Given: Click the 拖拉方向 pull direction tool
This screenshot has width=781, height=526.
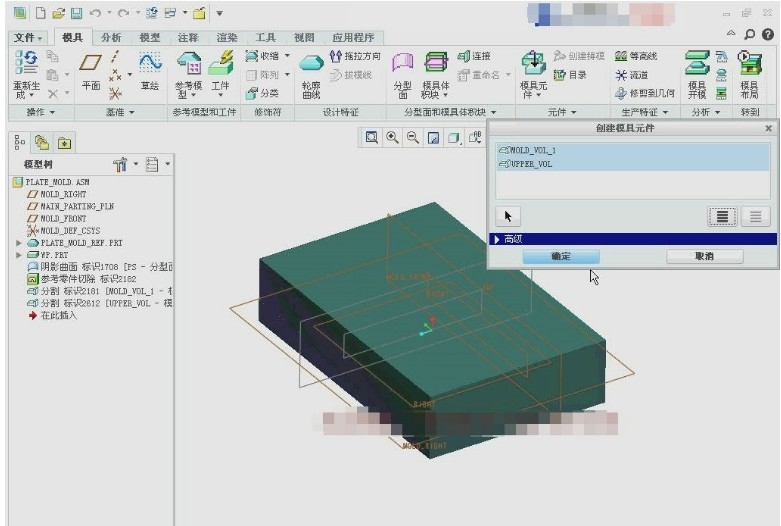Looking at the screenshot, I should (356, 56).
